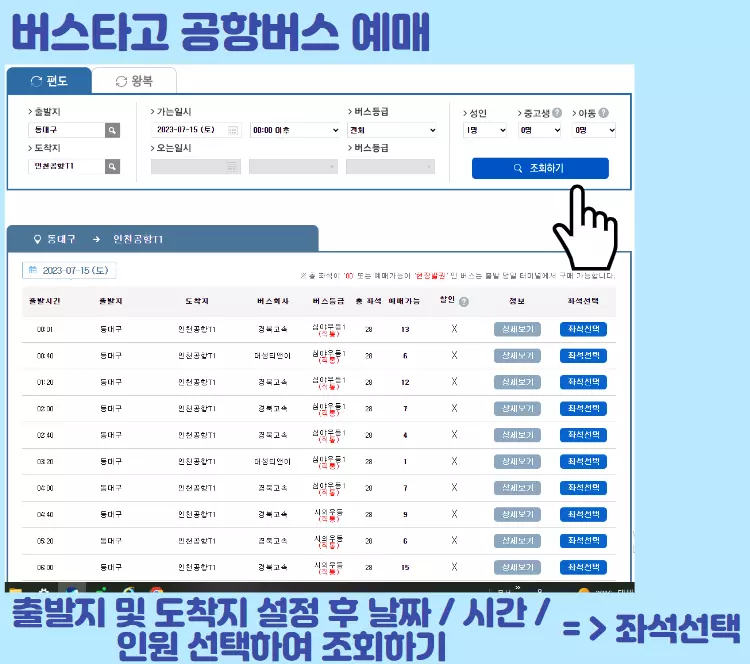Click 좌석선택 for the 03:20 bus
750x664 pixels.
click(583, 461)
